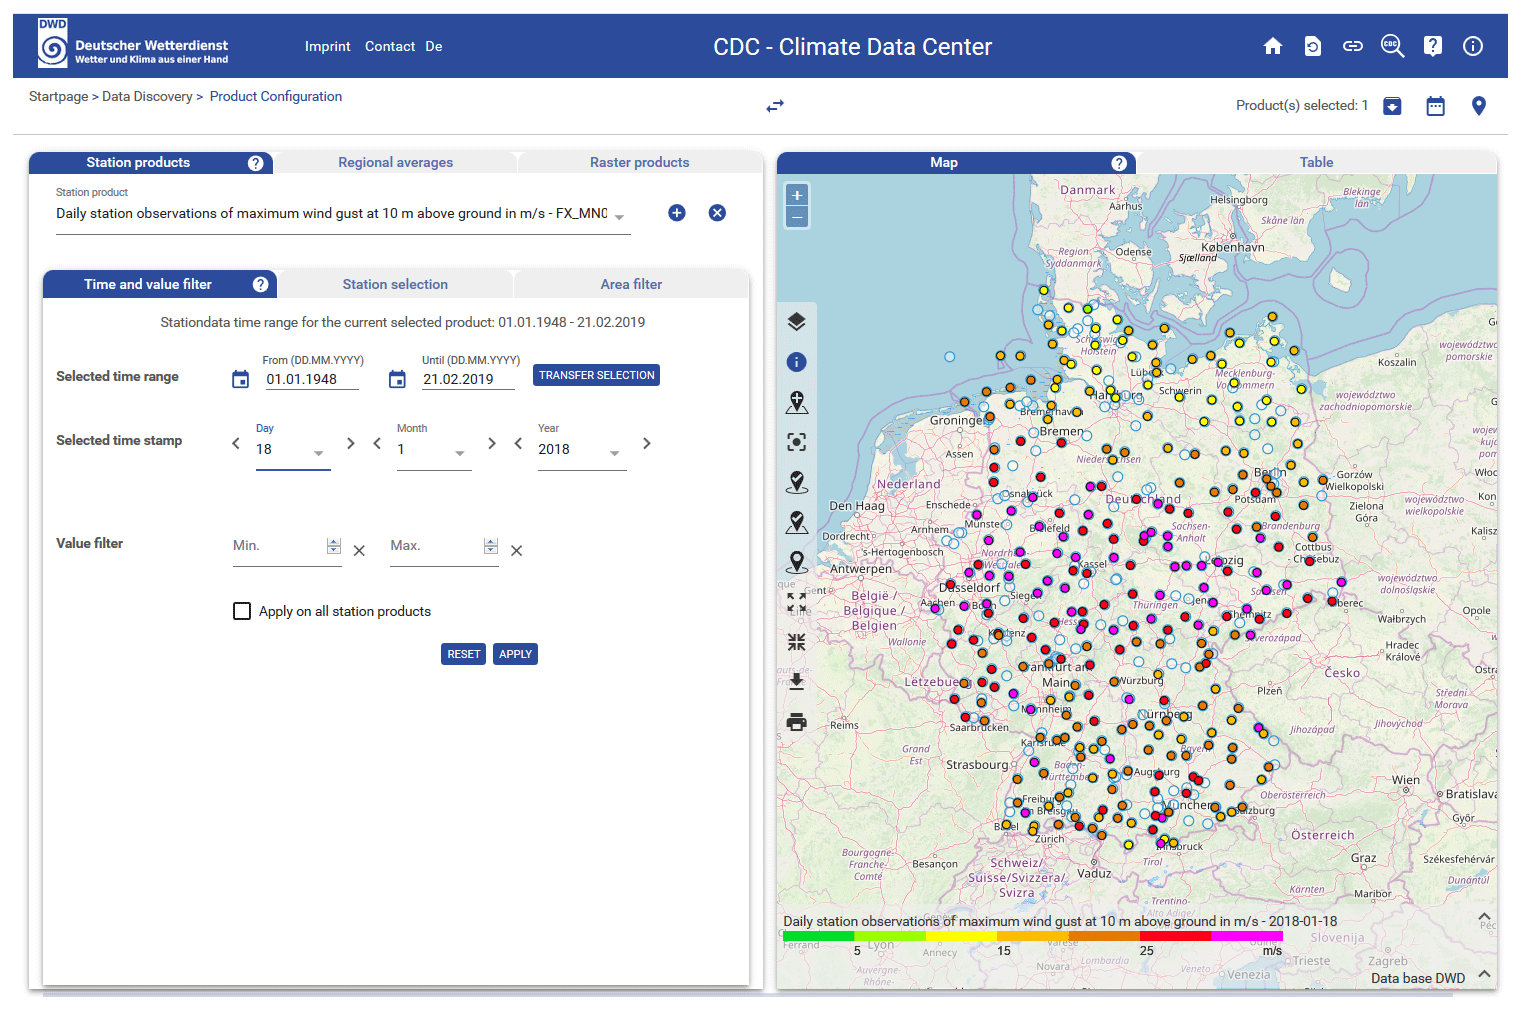Expand the Station product dropdown

click(x=619, y=216)
